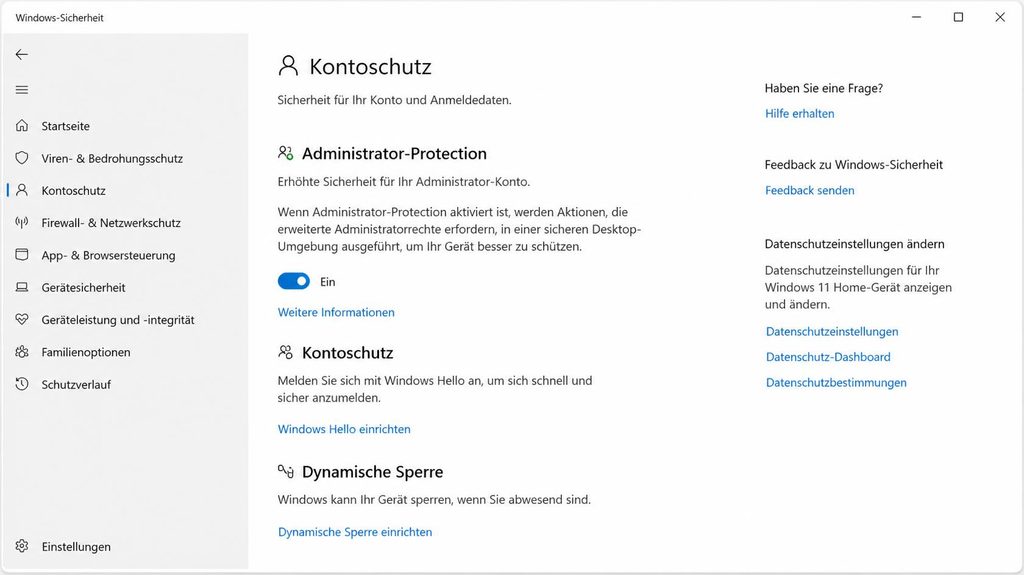Minimize the Windows-Sicherheit window
The image size is (1024, 575).
(x=916, y=17)
